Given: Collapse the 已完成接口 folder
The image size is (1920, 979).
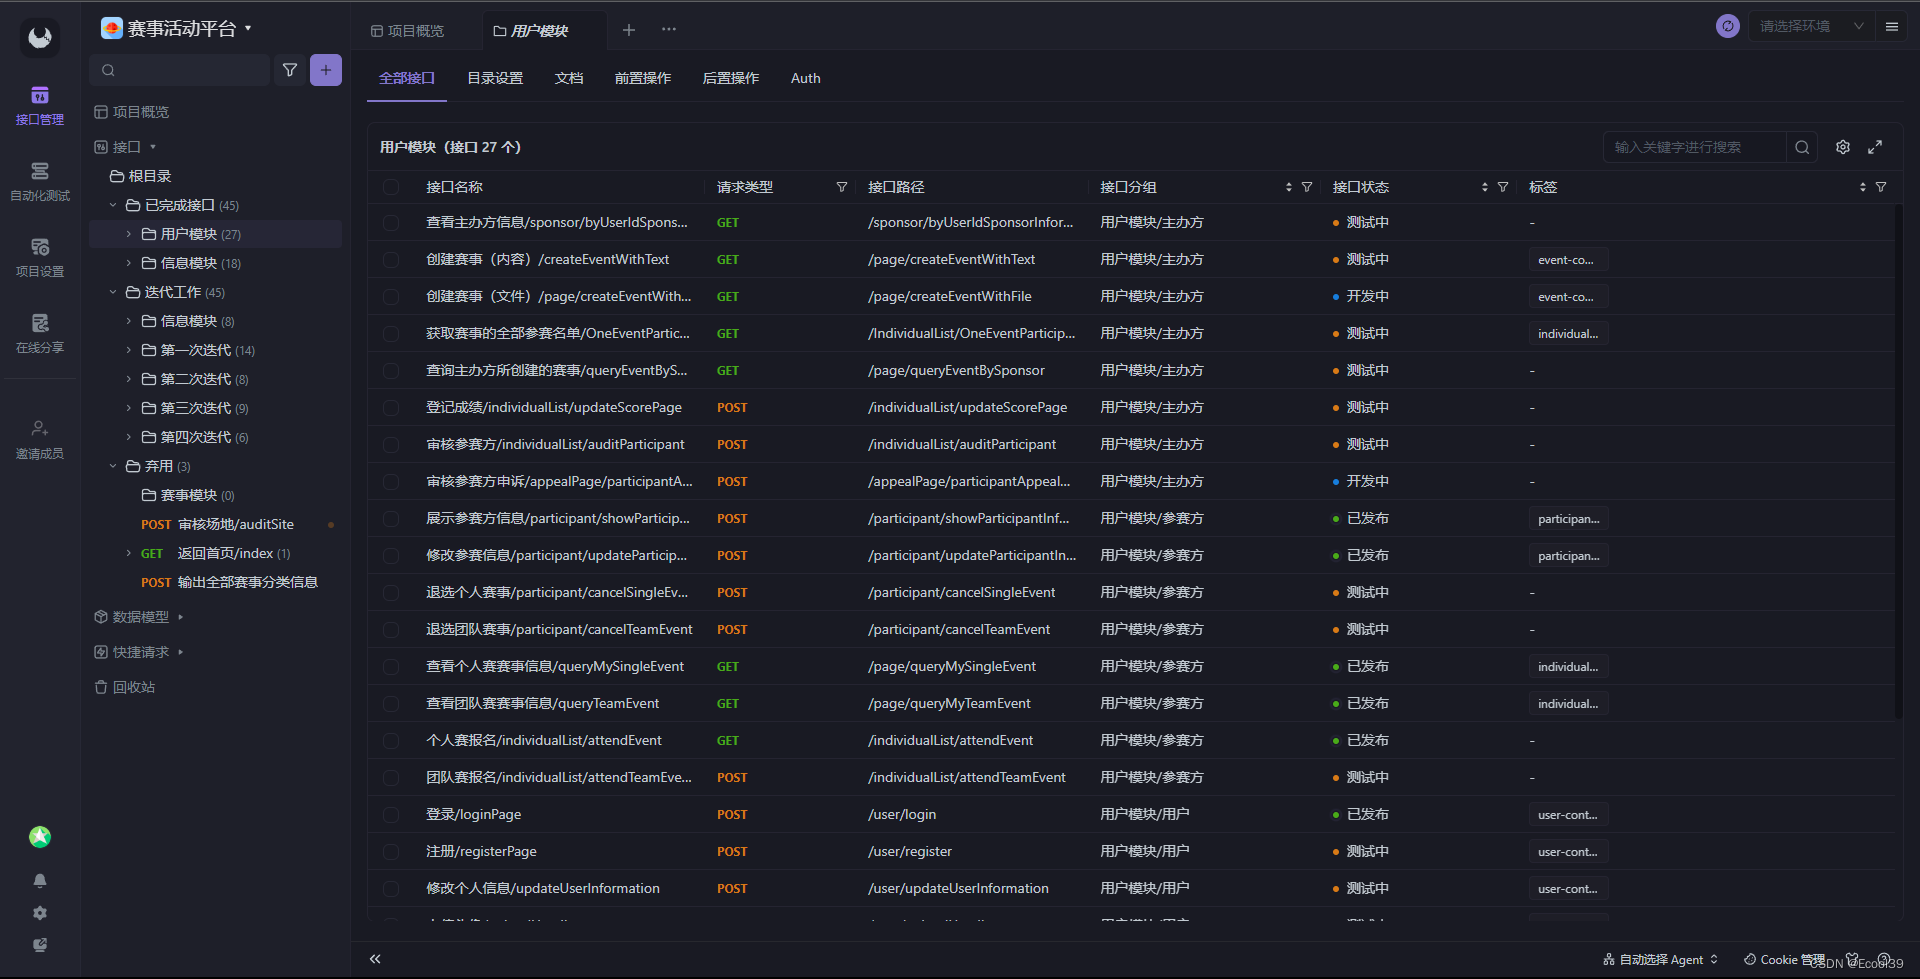Looking at the screenshot, I should click(113, 205).
